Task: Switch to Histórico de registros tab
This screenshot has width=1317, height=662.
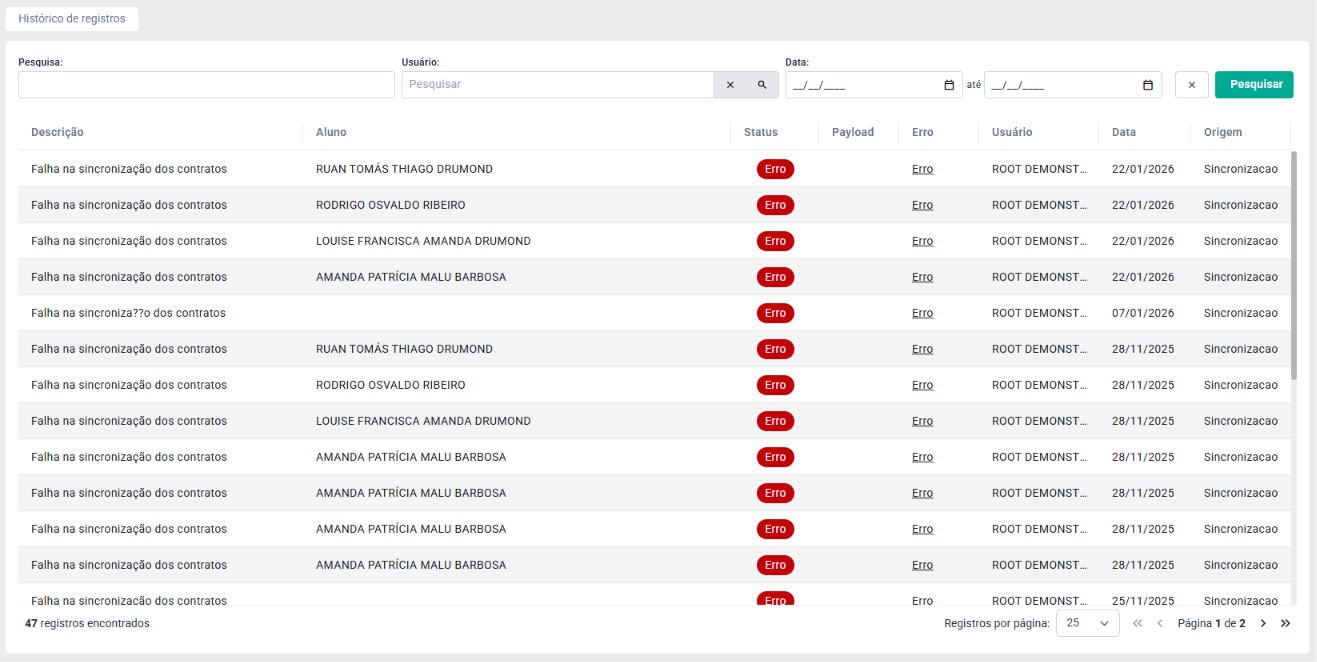Action: [x=72, y=19]
